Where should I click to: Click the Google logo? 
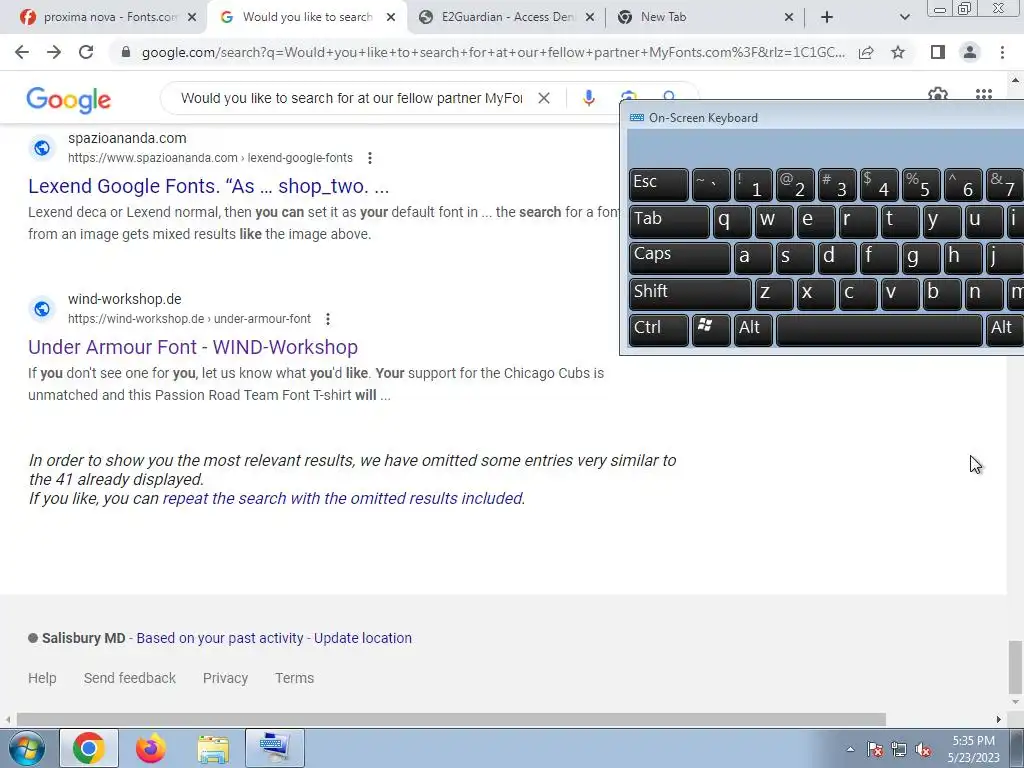(69, 99)
